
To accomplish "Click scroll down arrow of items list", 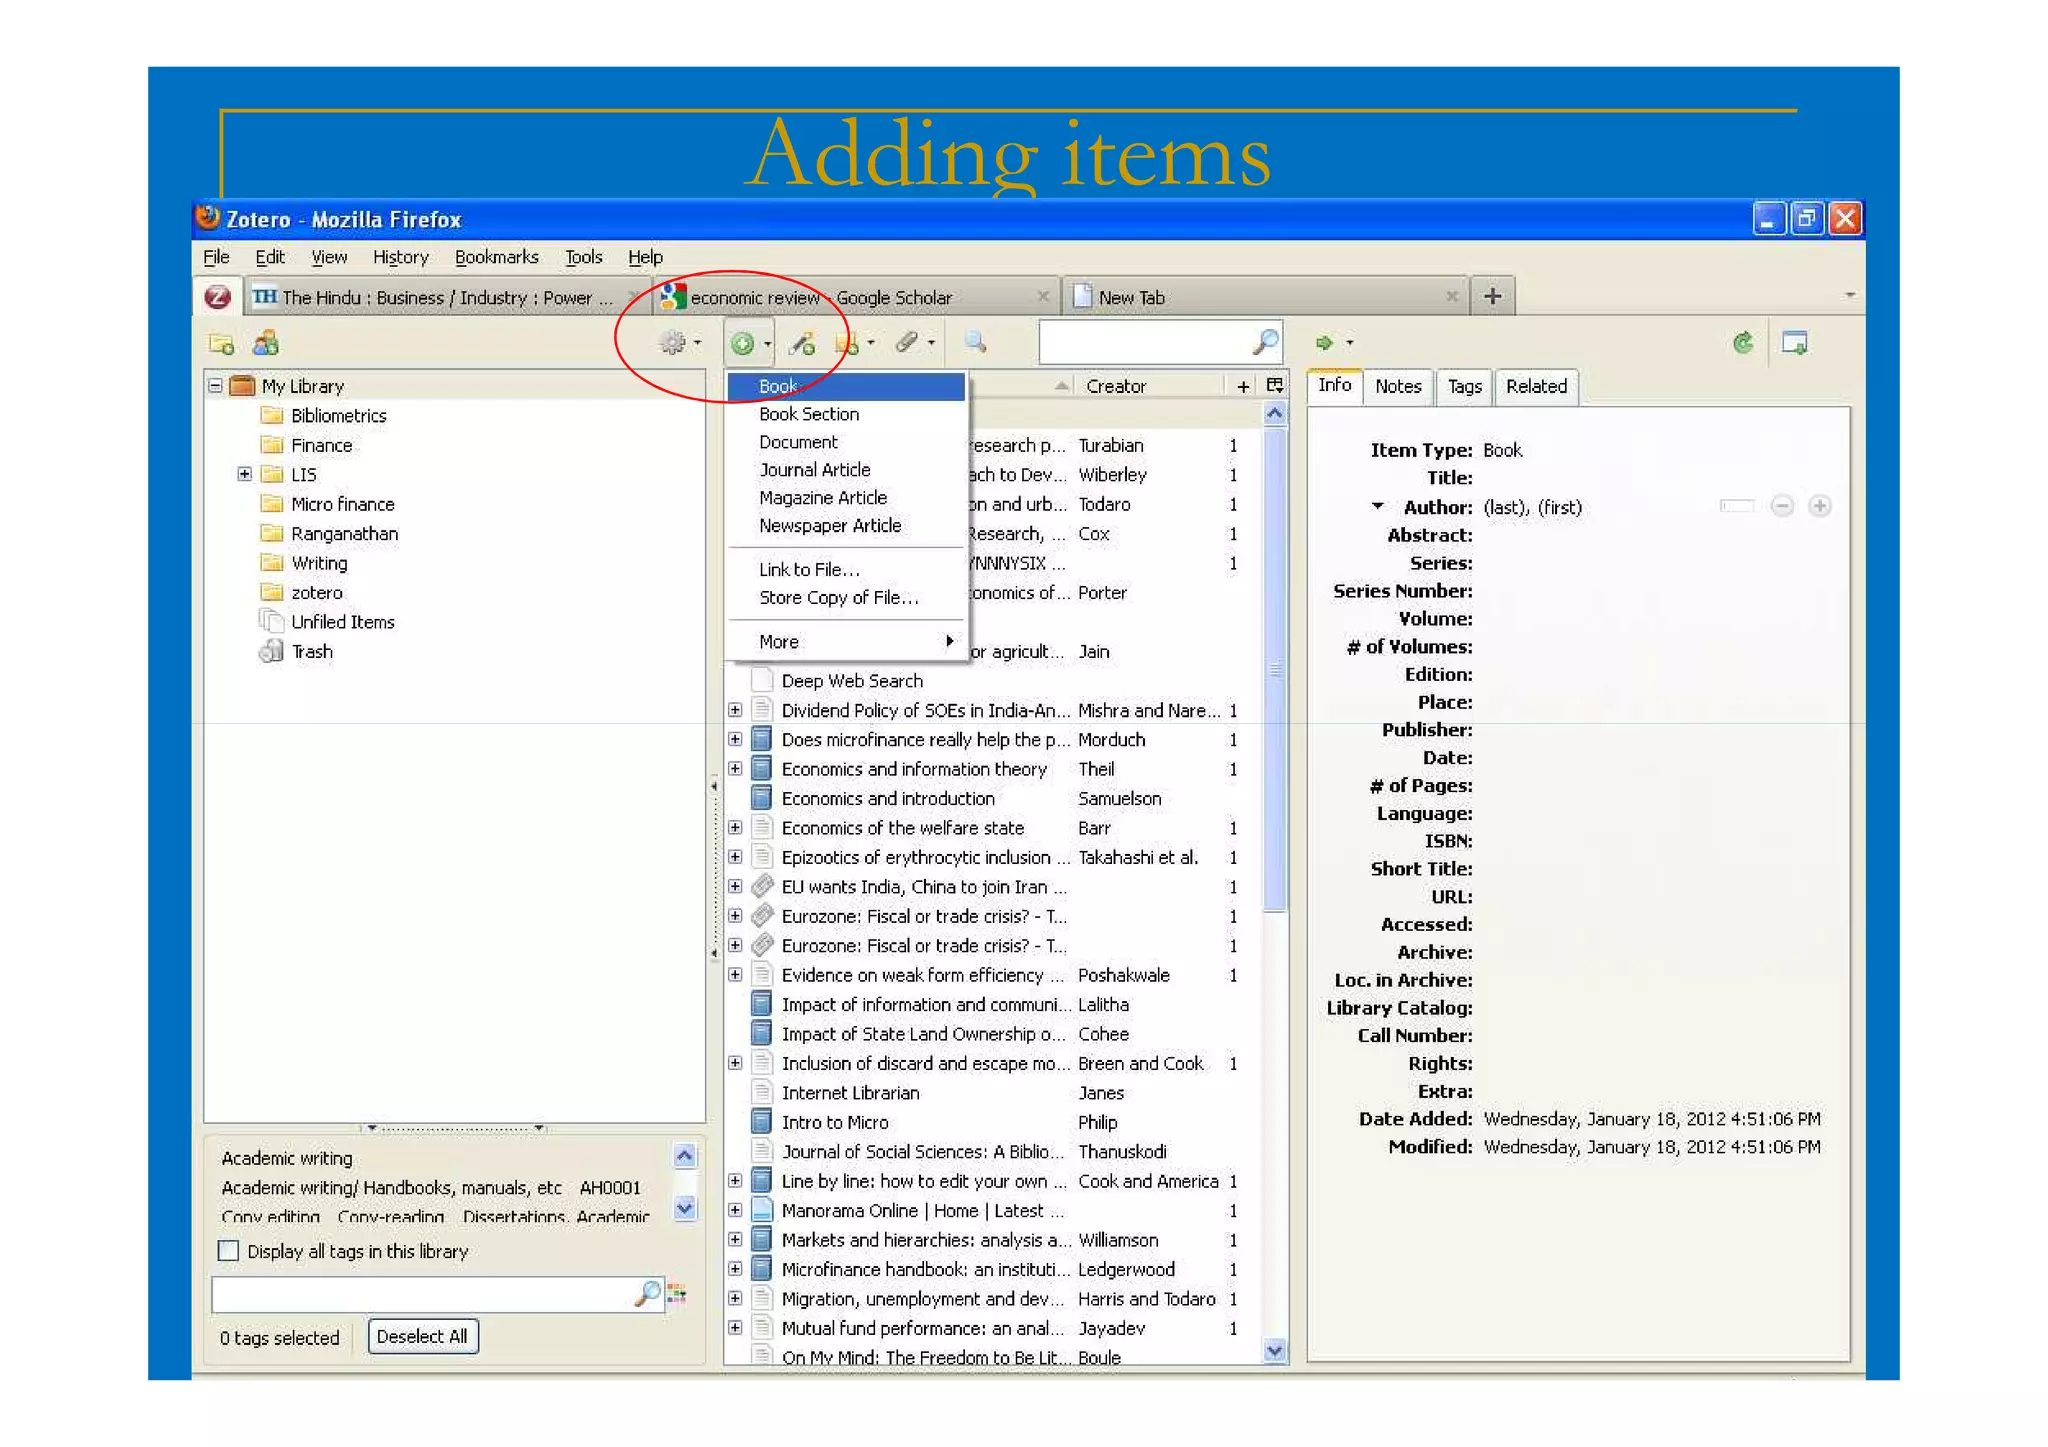I will coord(1274,1350).
